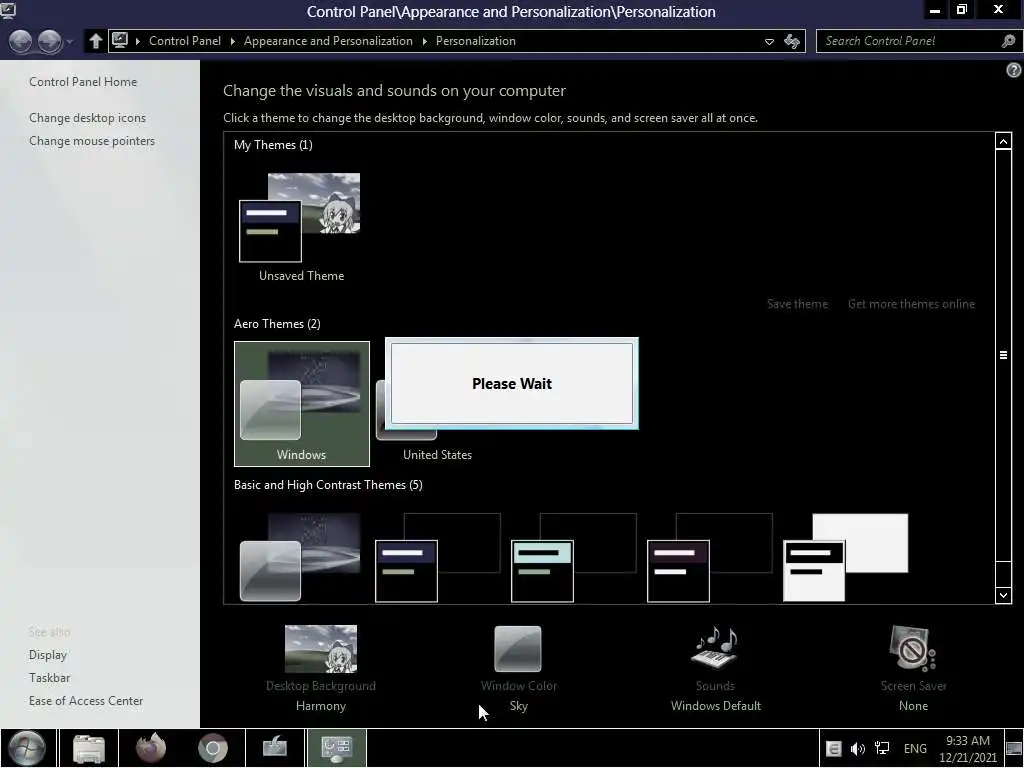The image size is (1024, 768).
Task: Select the United States theme label
Action: (x=437, y=455)
